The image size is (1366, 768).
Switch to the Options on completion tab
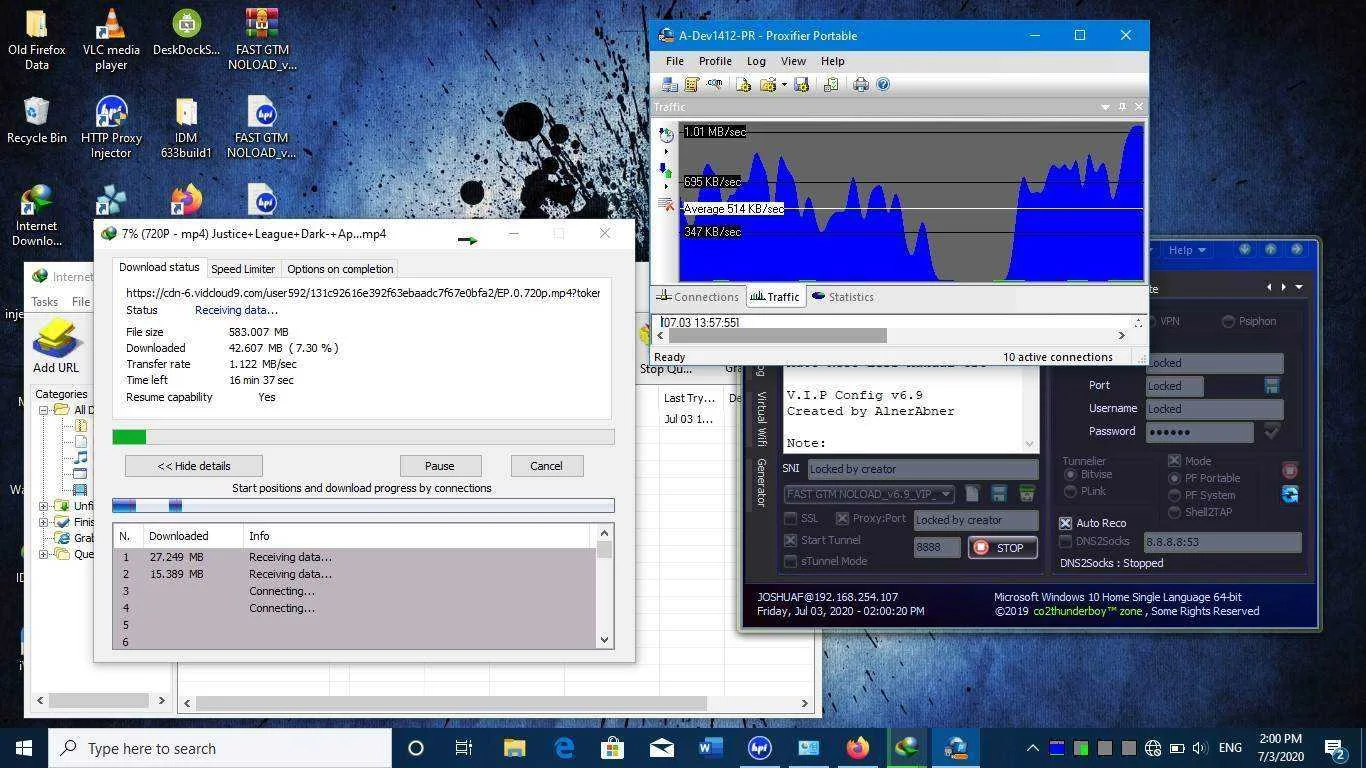point(340,269)
